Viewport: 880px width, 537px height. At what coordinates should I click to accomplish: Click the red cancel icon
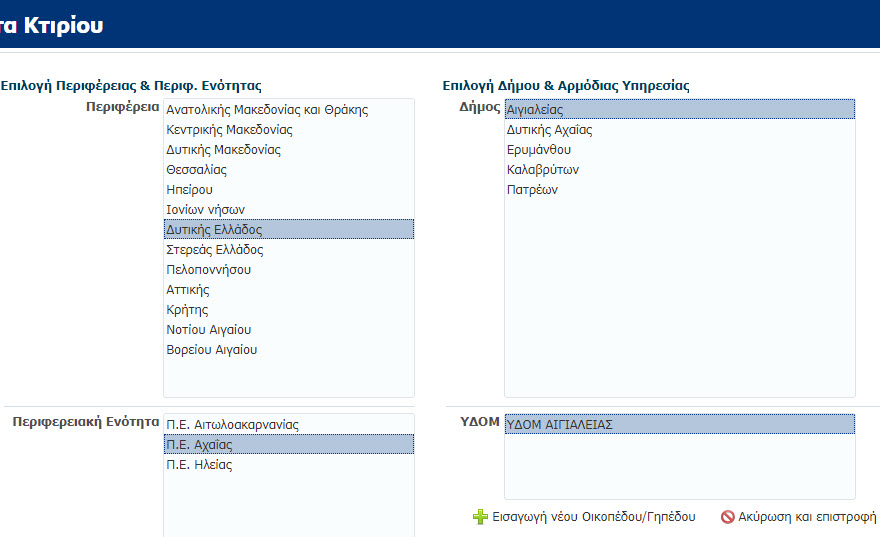[x=727, y=517]
